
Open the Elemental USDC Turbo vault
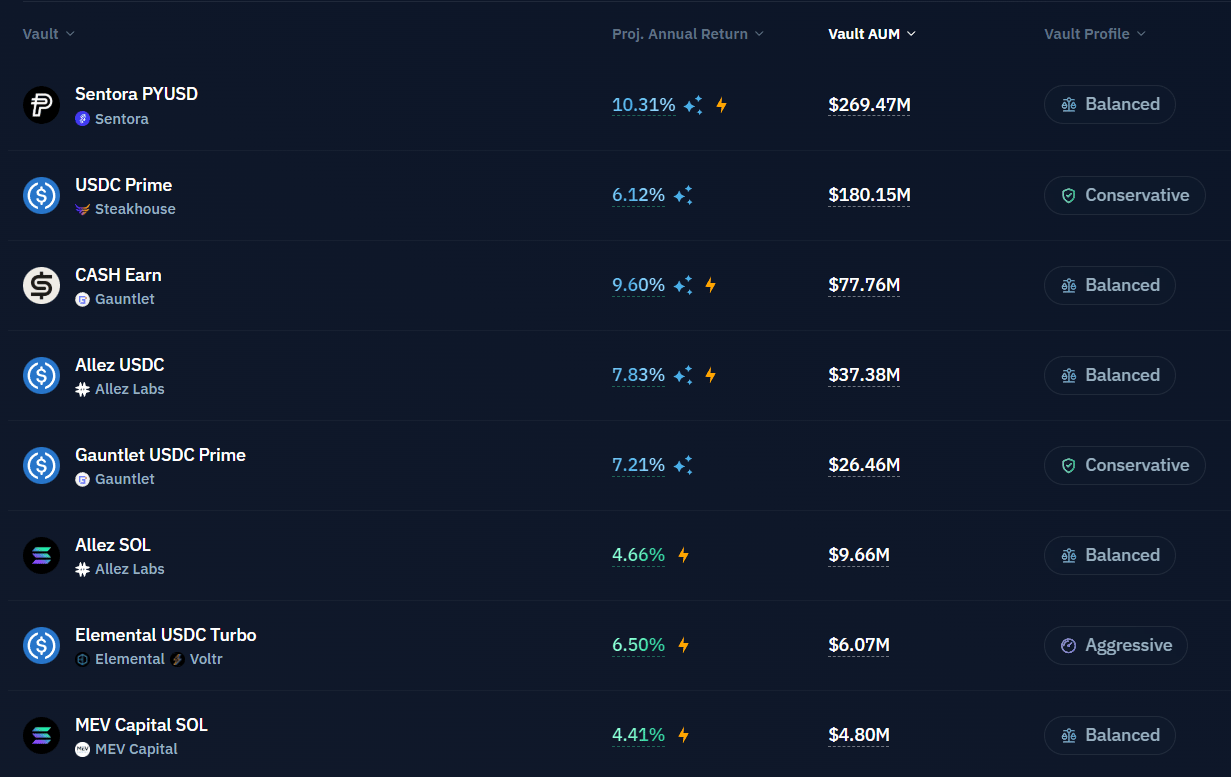pyautogui.click(x=166, y=635)
